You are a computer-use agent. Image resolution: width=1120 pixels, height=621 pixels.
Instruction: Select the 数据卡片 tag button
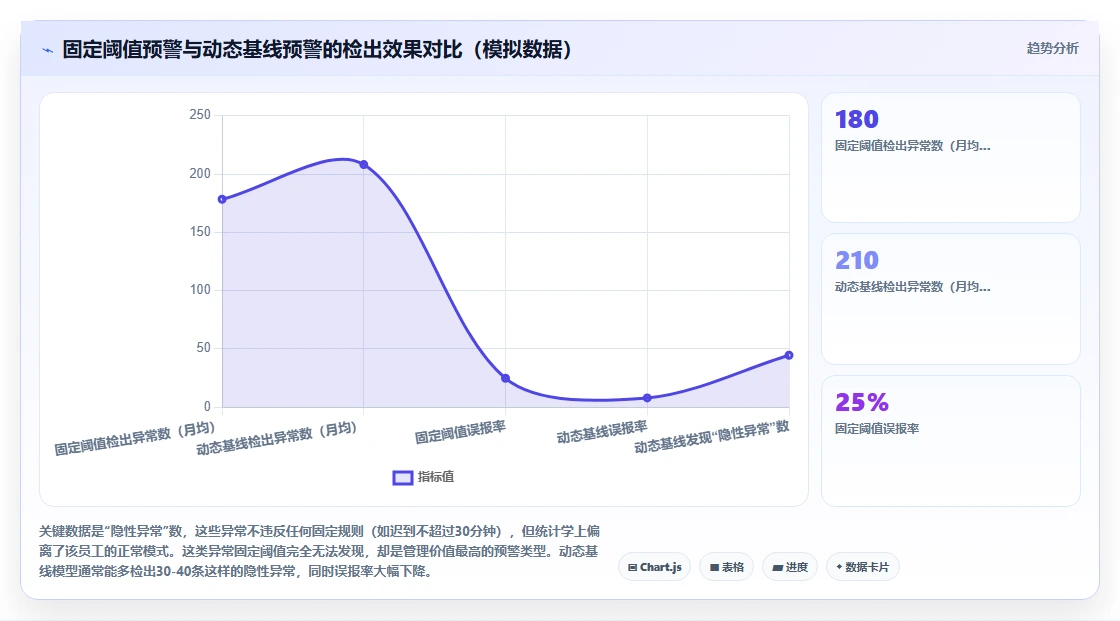862,567
